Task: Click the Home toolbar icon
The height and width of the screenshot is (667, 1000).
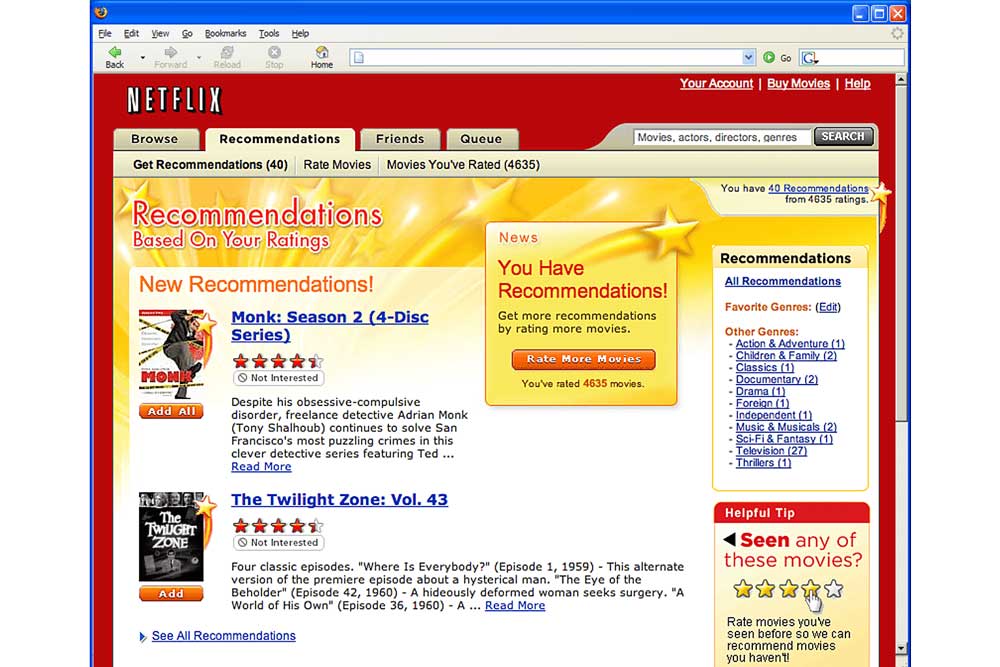Action: pyautogui.click(x=322, y=52)
